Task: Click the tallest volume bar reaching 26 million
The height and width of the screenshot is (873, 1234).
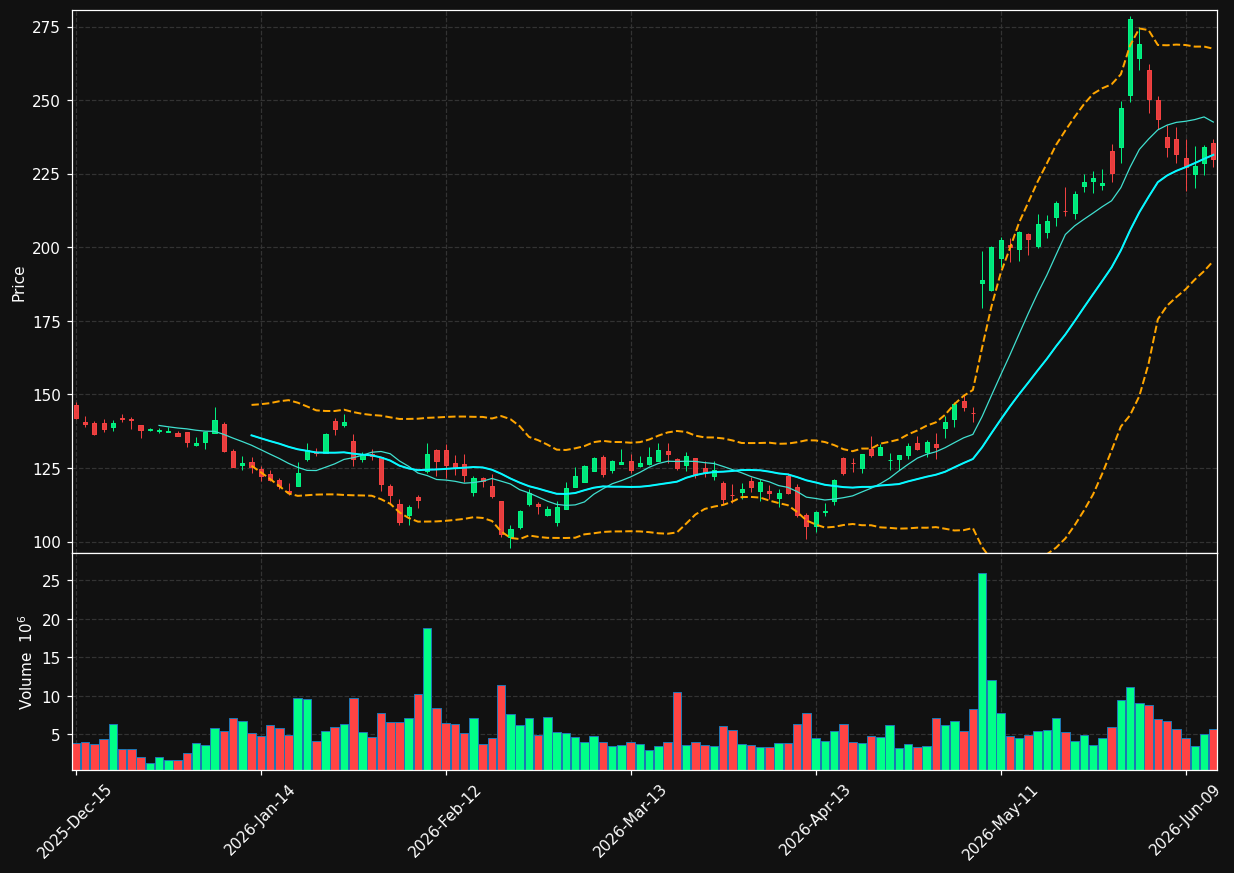Action: coord(982,671)
